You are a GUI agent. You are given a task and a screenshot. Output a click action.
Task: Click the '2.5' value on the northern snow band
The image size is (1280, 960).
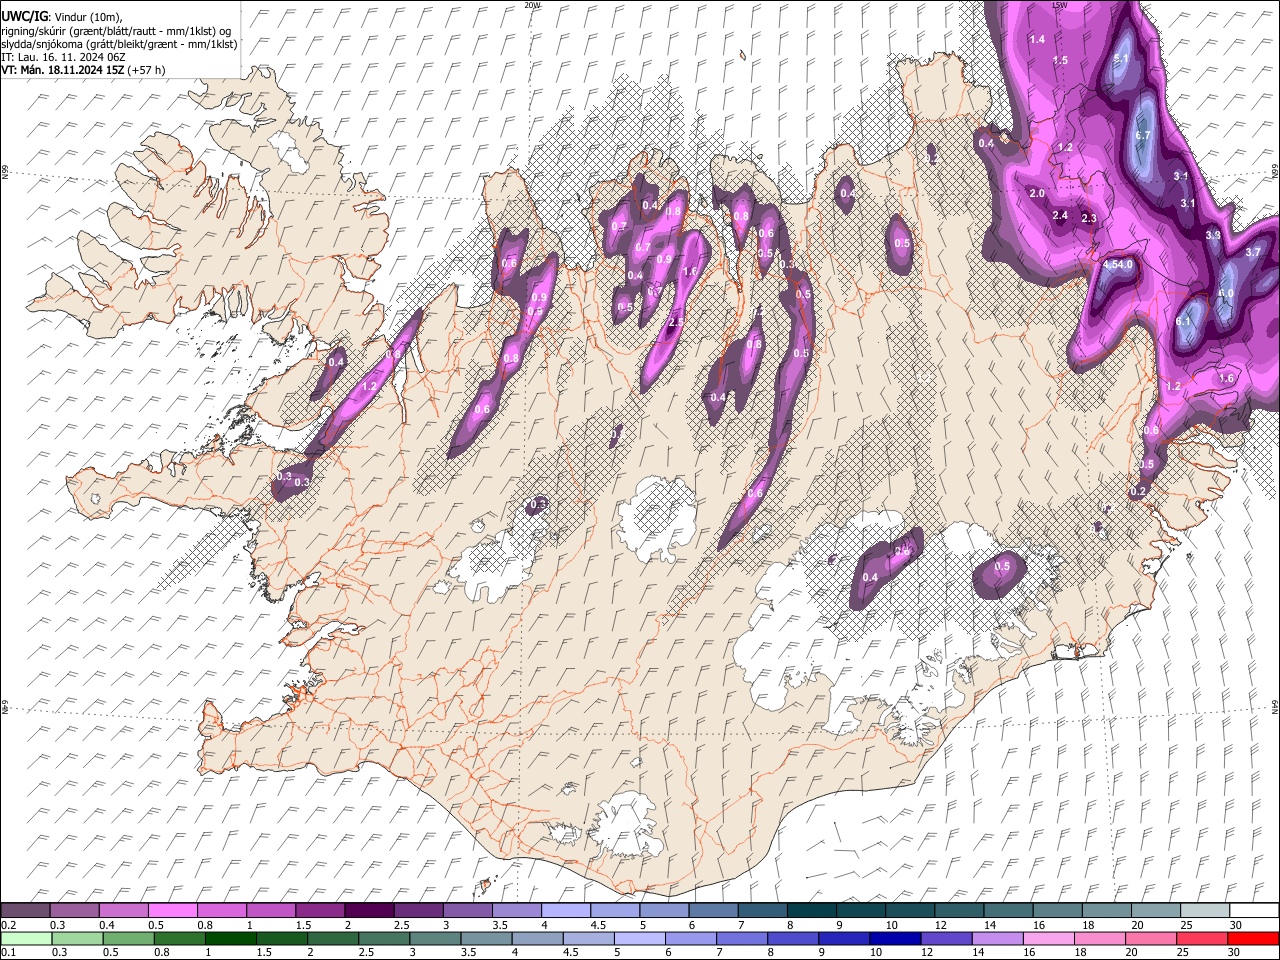tap(676, 322)
